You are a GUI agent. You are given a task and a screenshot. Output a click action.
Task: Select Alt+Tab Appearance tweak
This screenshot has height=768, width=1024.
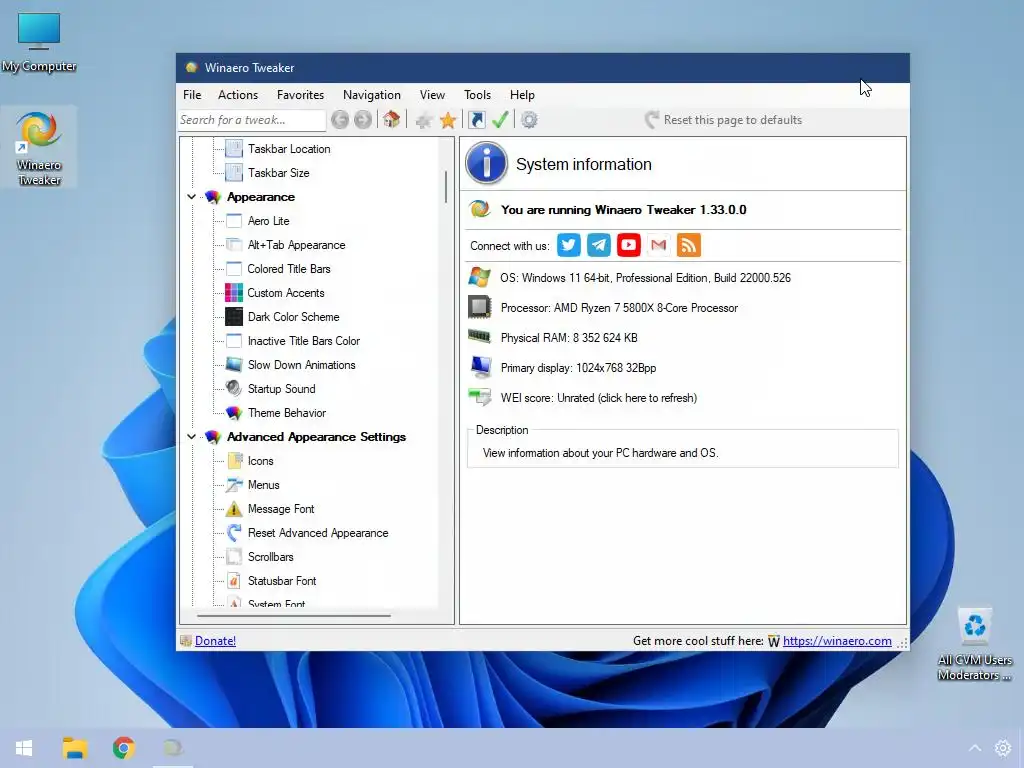pyautogui.click(x=296, y=245)
